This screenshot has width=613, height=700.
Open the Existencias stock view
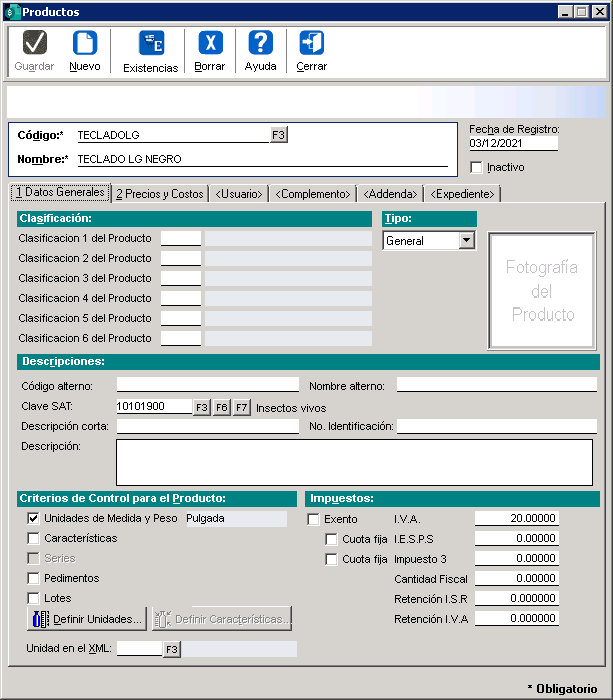point(150,52)
